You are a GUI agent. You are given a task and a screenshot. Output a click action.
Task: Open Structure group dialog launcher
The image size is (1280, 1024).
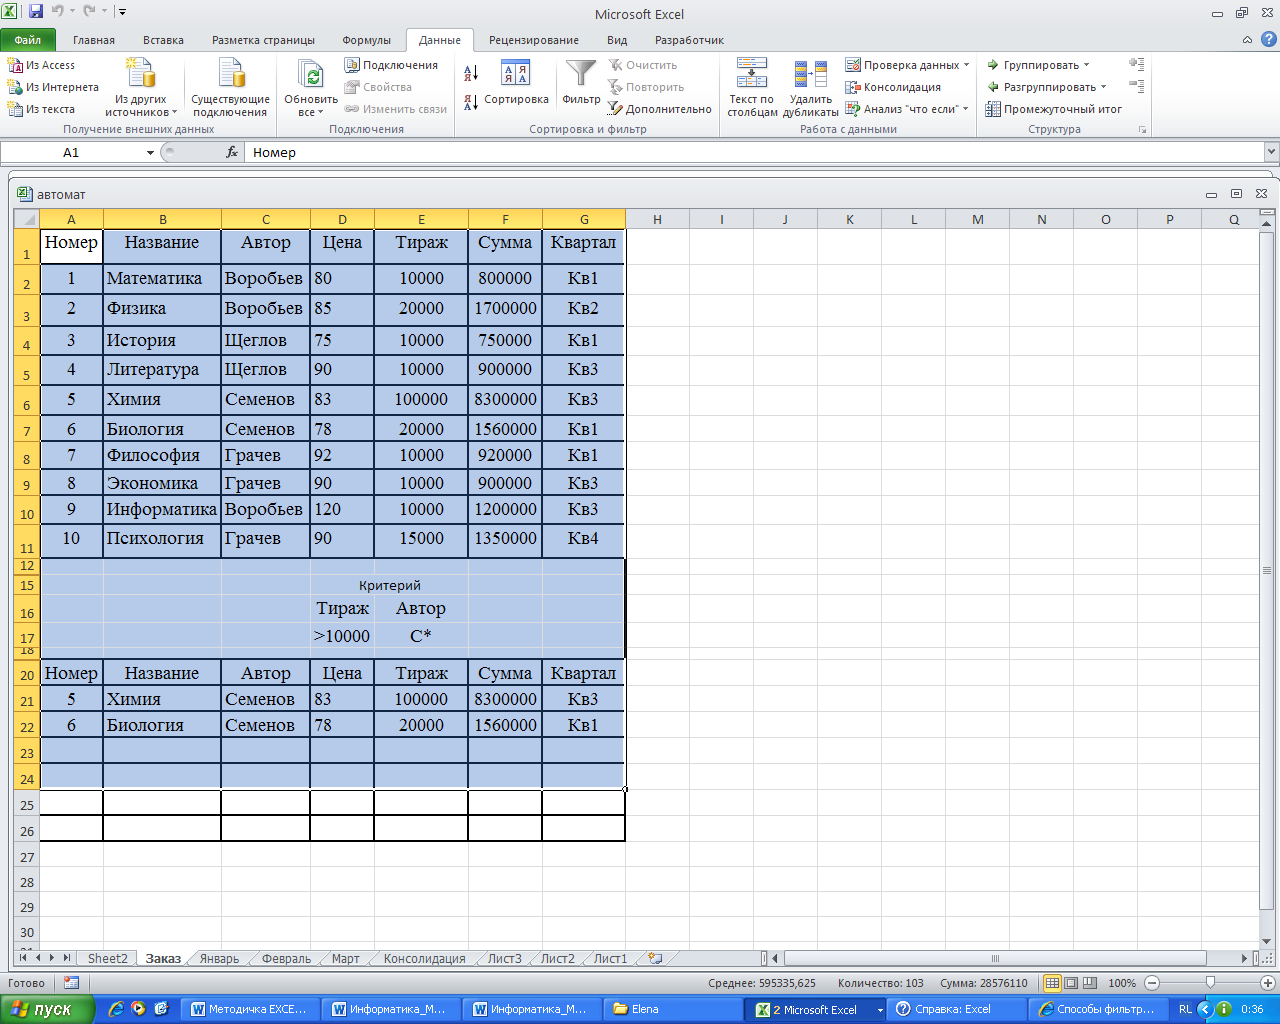[1142, 130]
